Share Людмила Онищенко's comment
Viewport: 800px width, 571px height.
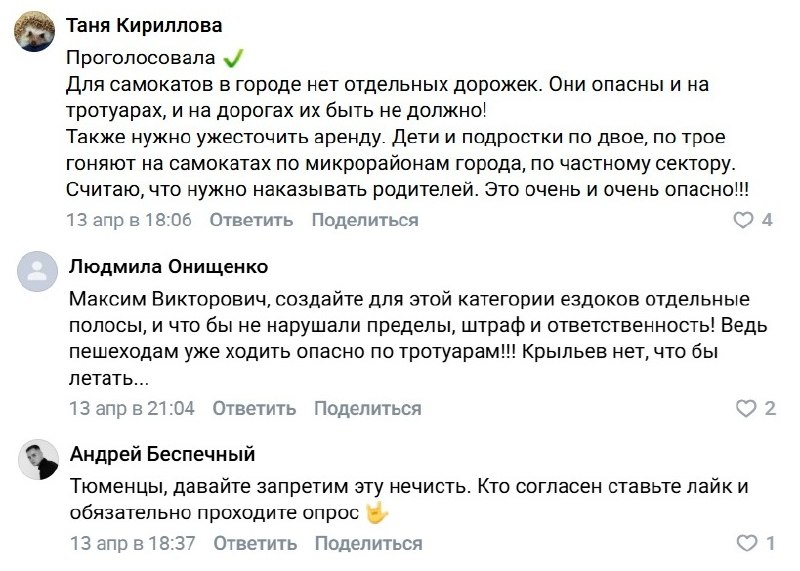pos(367,408)
